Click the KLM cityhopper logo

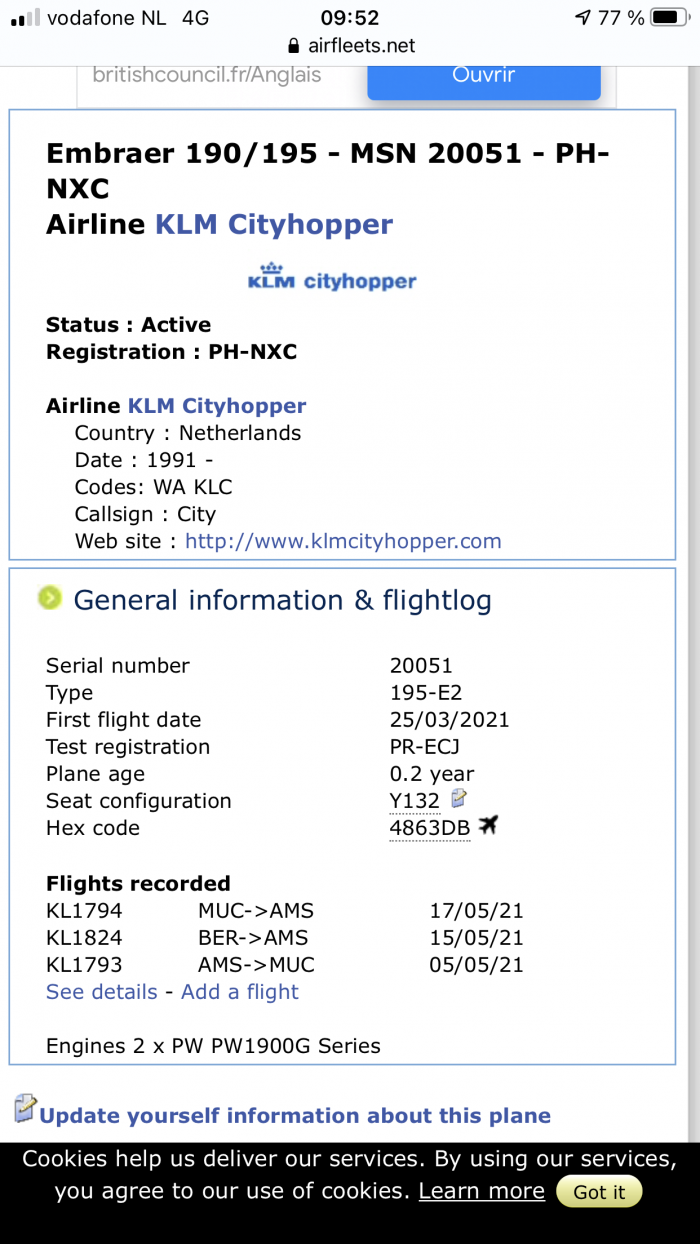click(332, 278)
